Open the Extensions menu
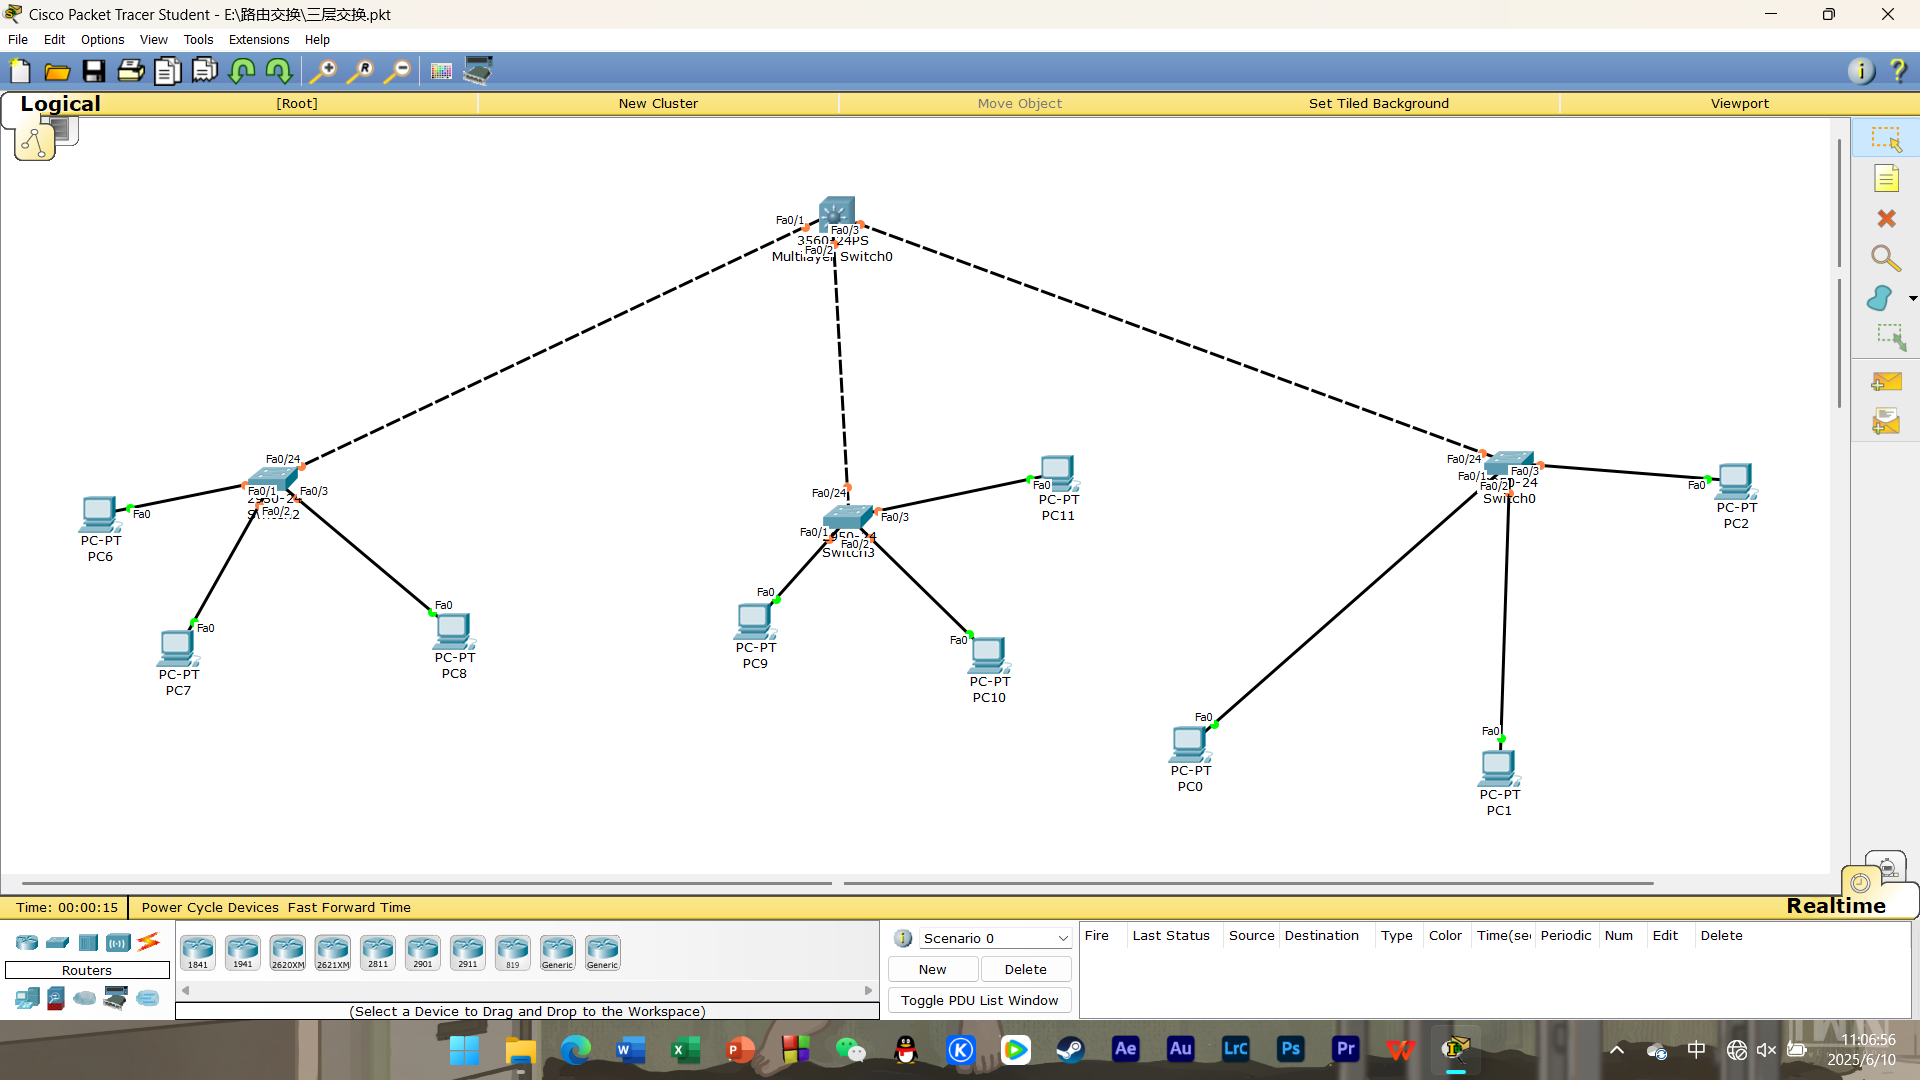Screen dimensions: 1920x1080 coord(259,40)
